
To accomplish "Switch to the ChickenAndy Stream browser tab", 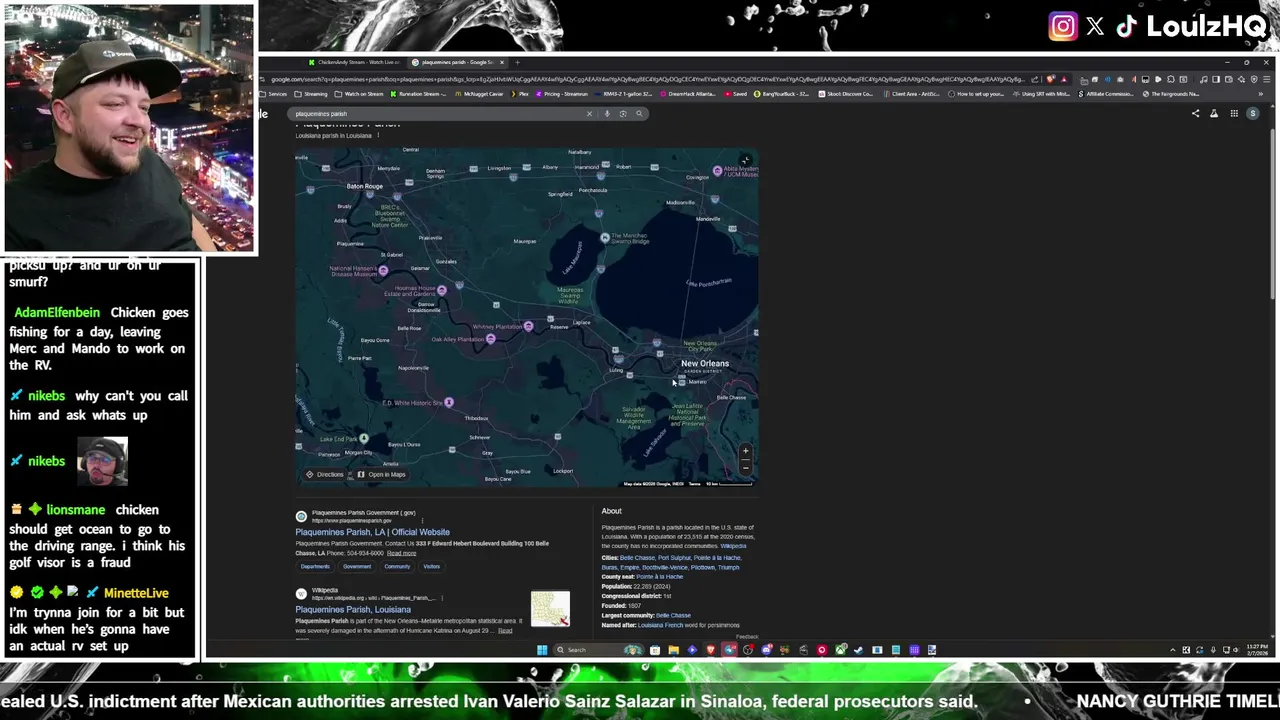I will pos(353,62).
